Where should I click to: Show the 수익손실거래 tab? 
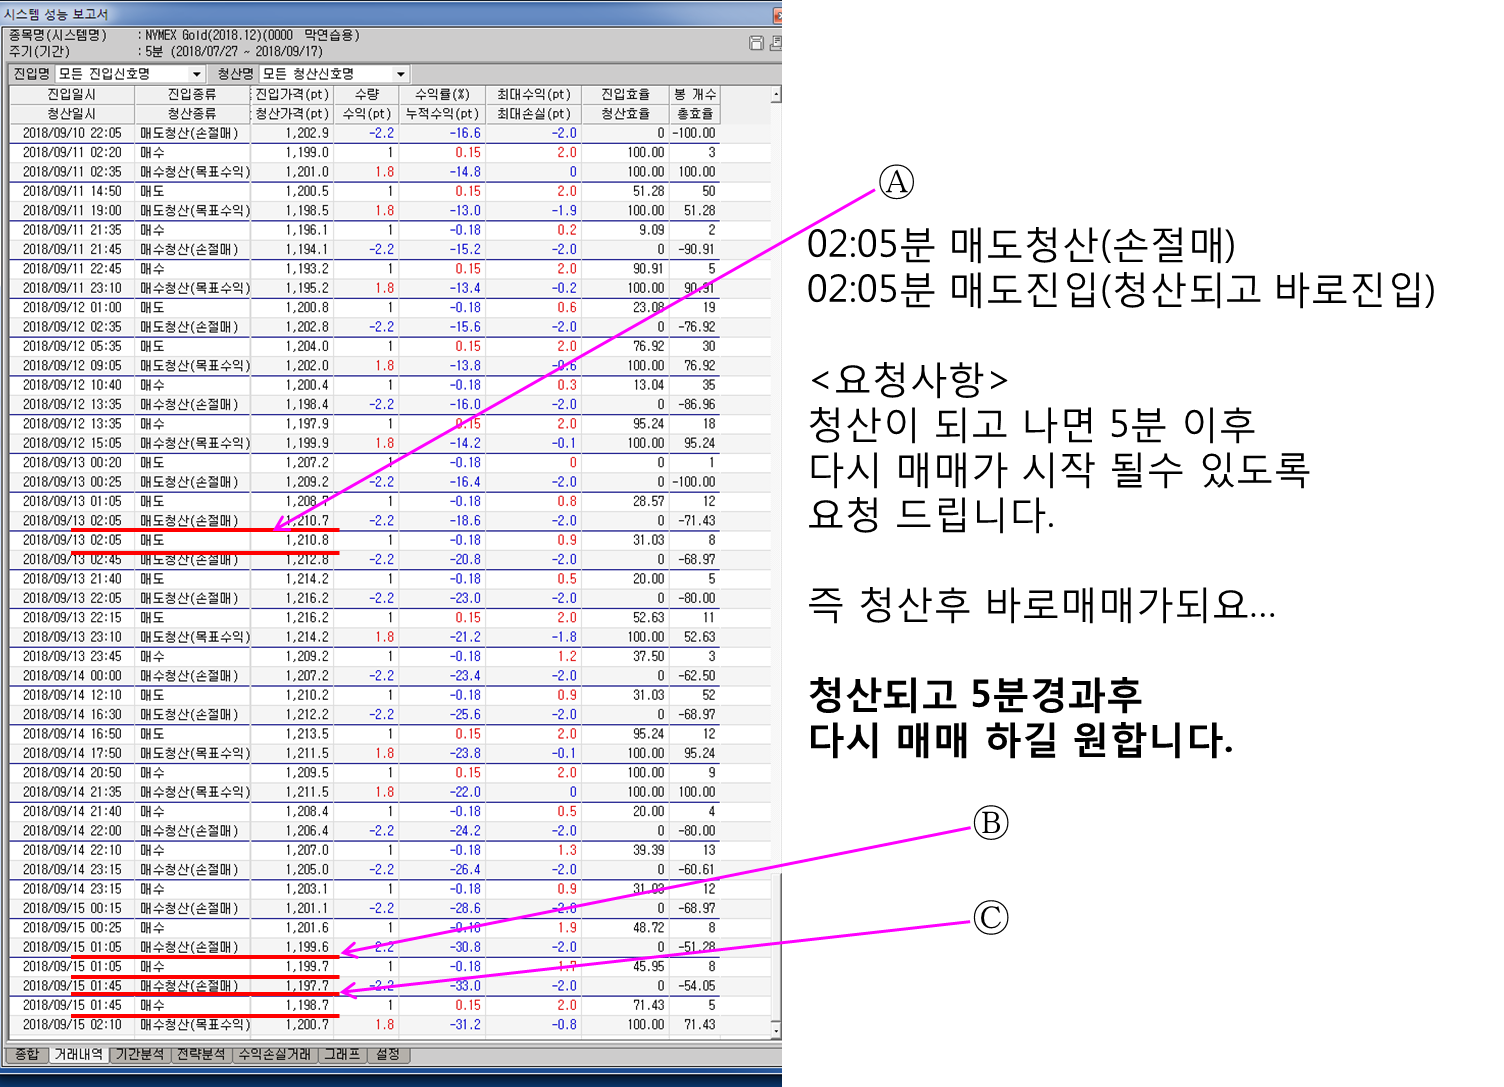(x=275, y=1054)
